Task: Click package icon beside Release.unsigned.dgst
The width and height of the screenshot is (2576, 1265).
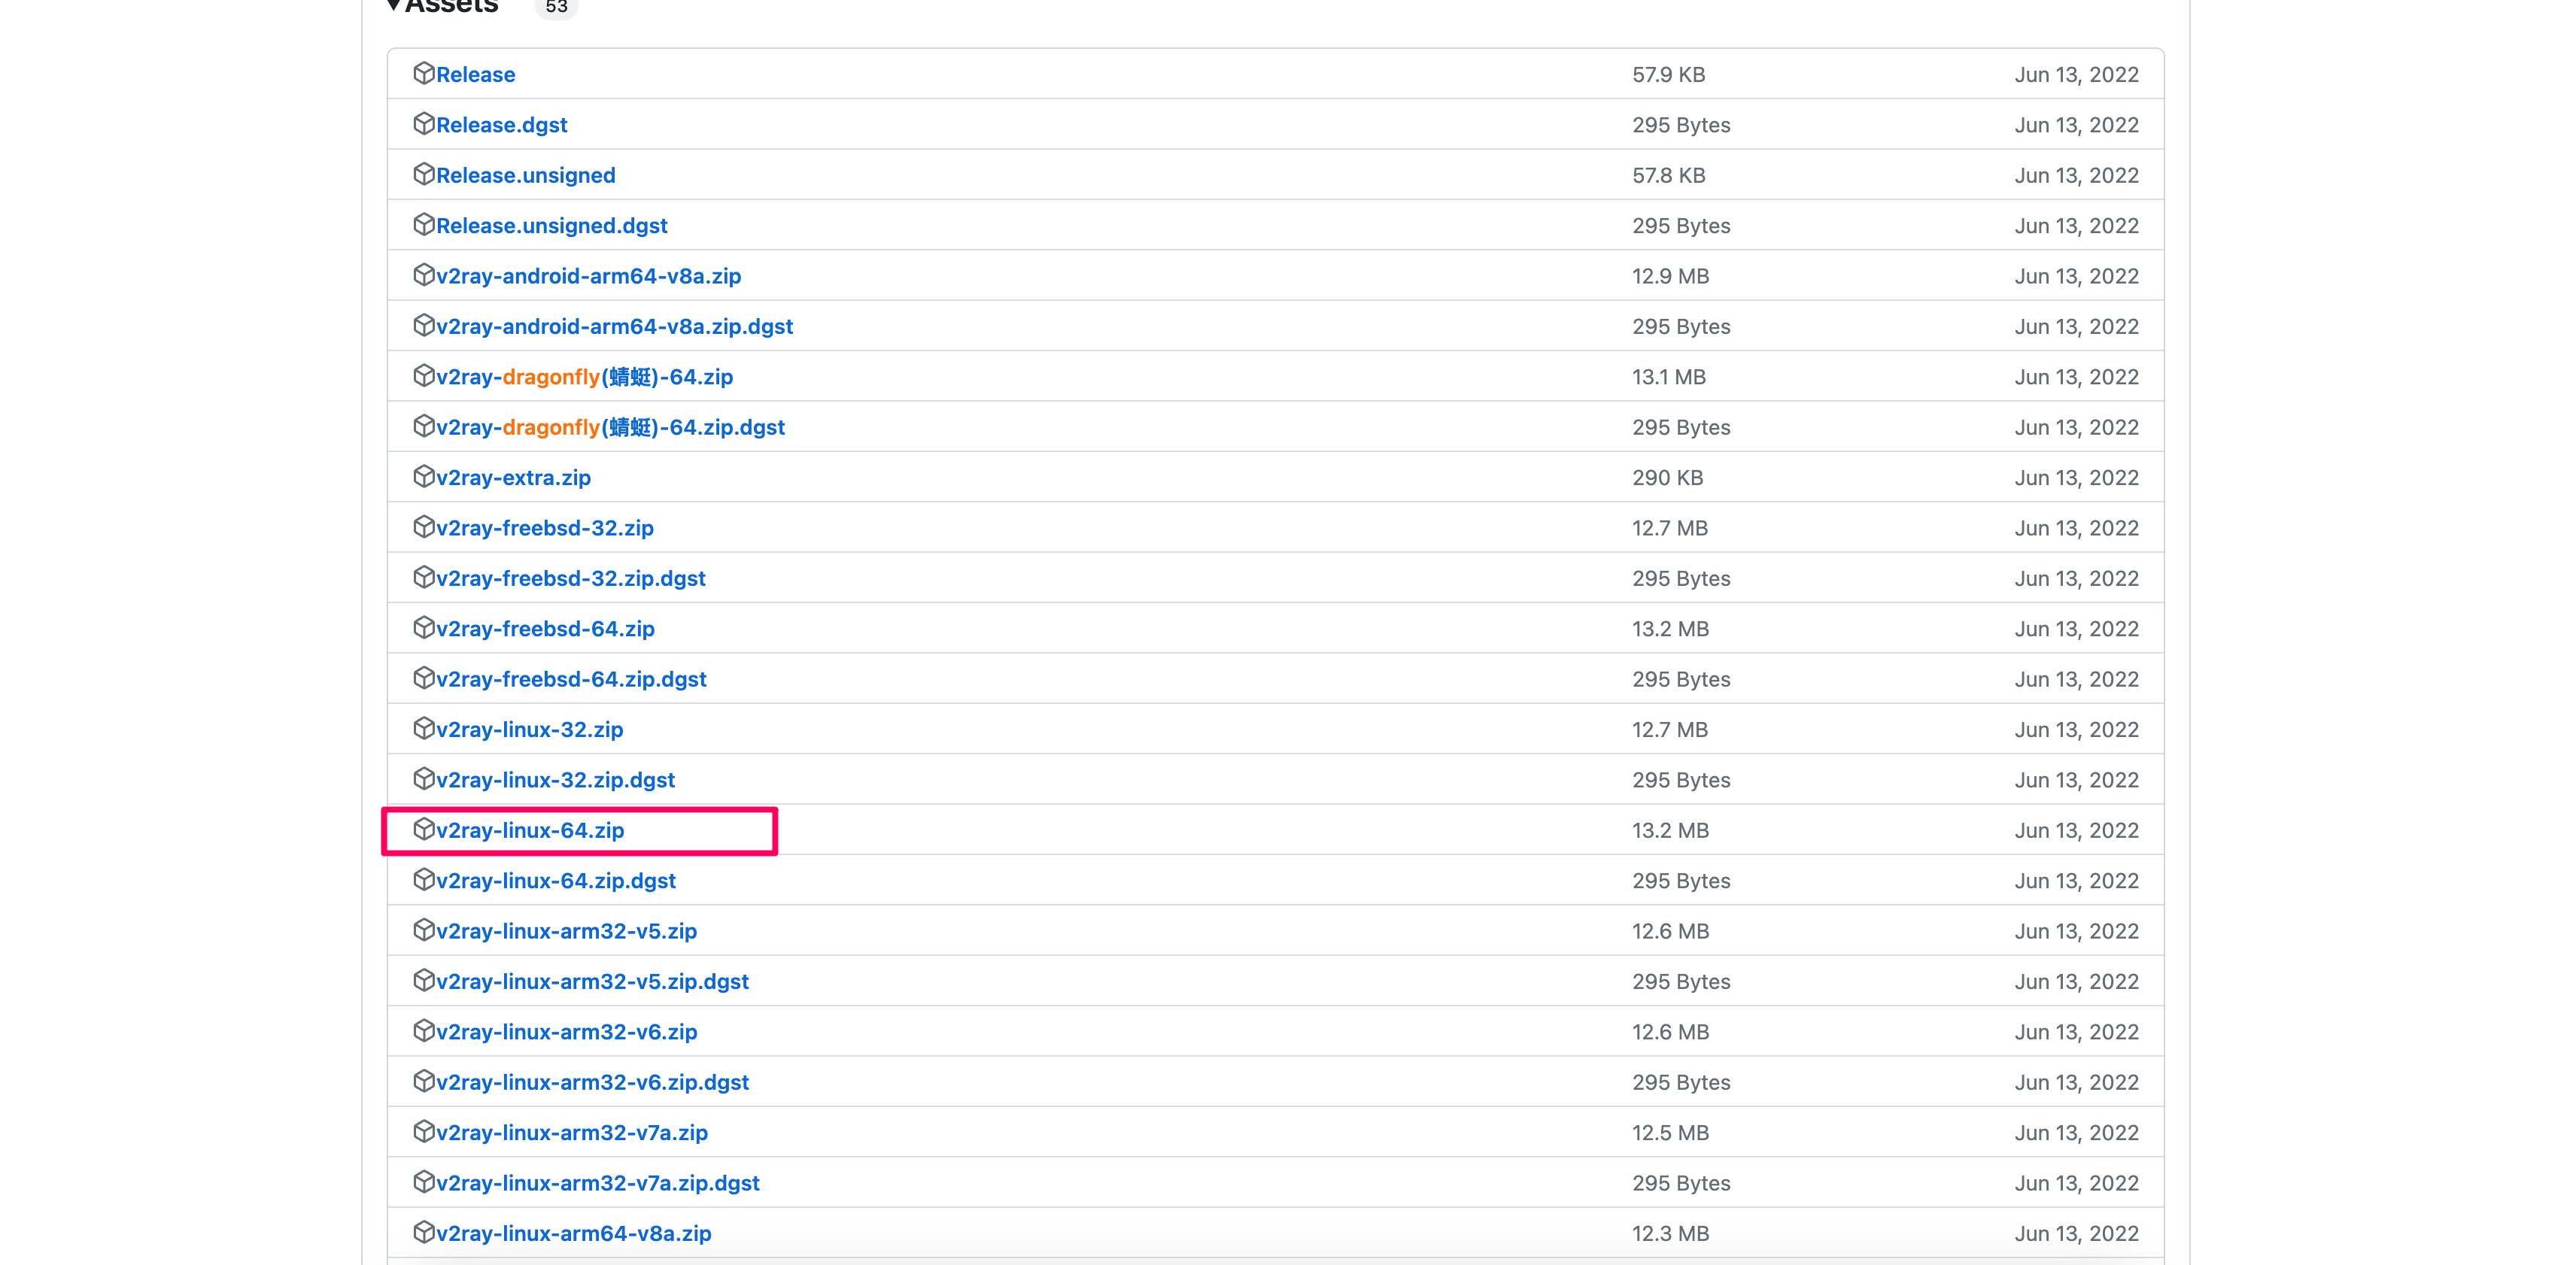Action: click(x=423, y=224)
